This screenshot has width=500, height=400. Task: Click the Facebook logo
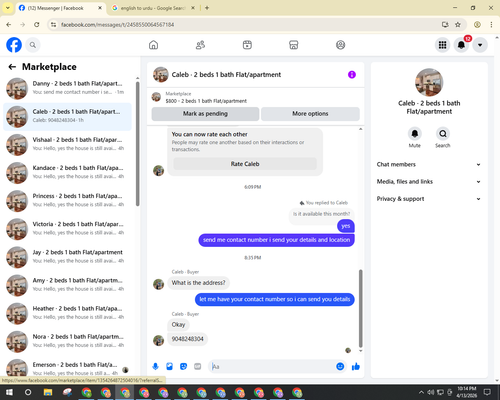pos(14,45)
